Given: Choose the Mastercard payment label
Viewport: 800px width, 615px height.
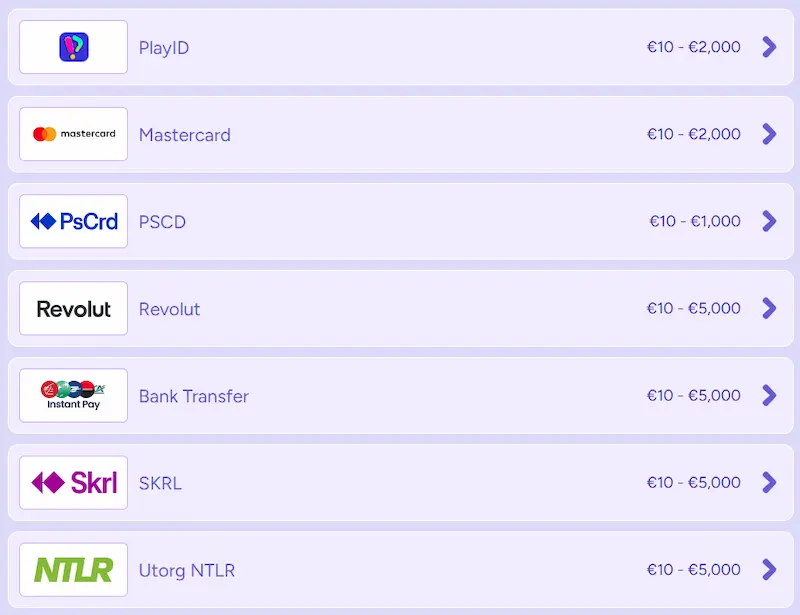Looking at the screenshot, I should pyautogui.click(x=185, y=135).
